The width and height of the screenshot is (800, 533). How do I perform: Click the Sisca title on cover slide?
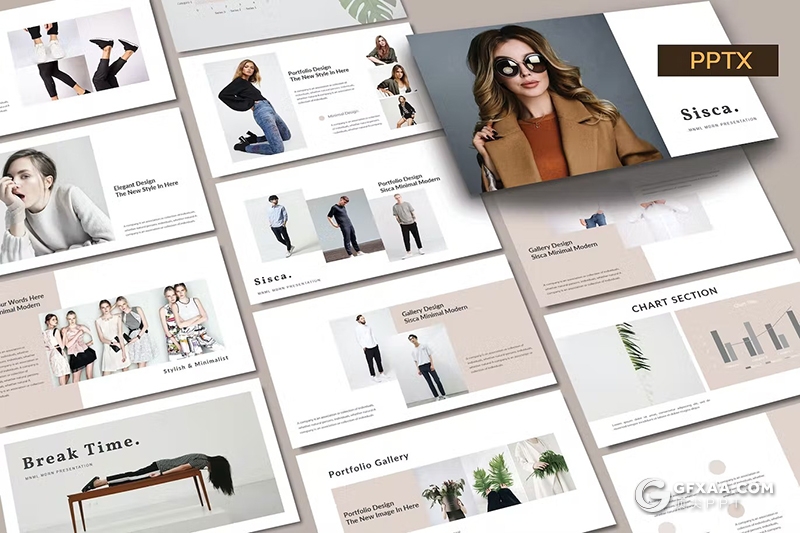(x=710, y=113)
